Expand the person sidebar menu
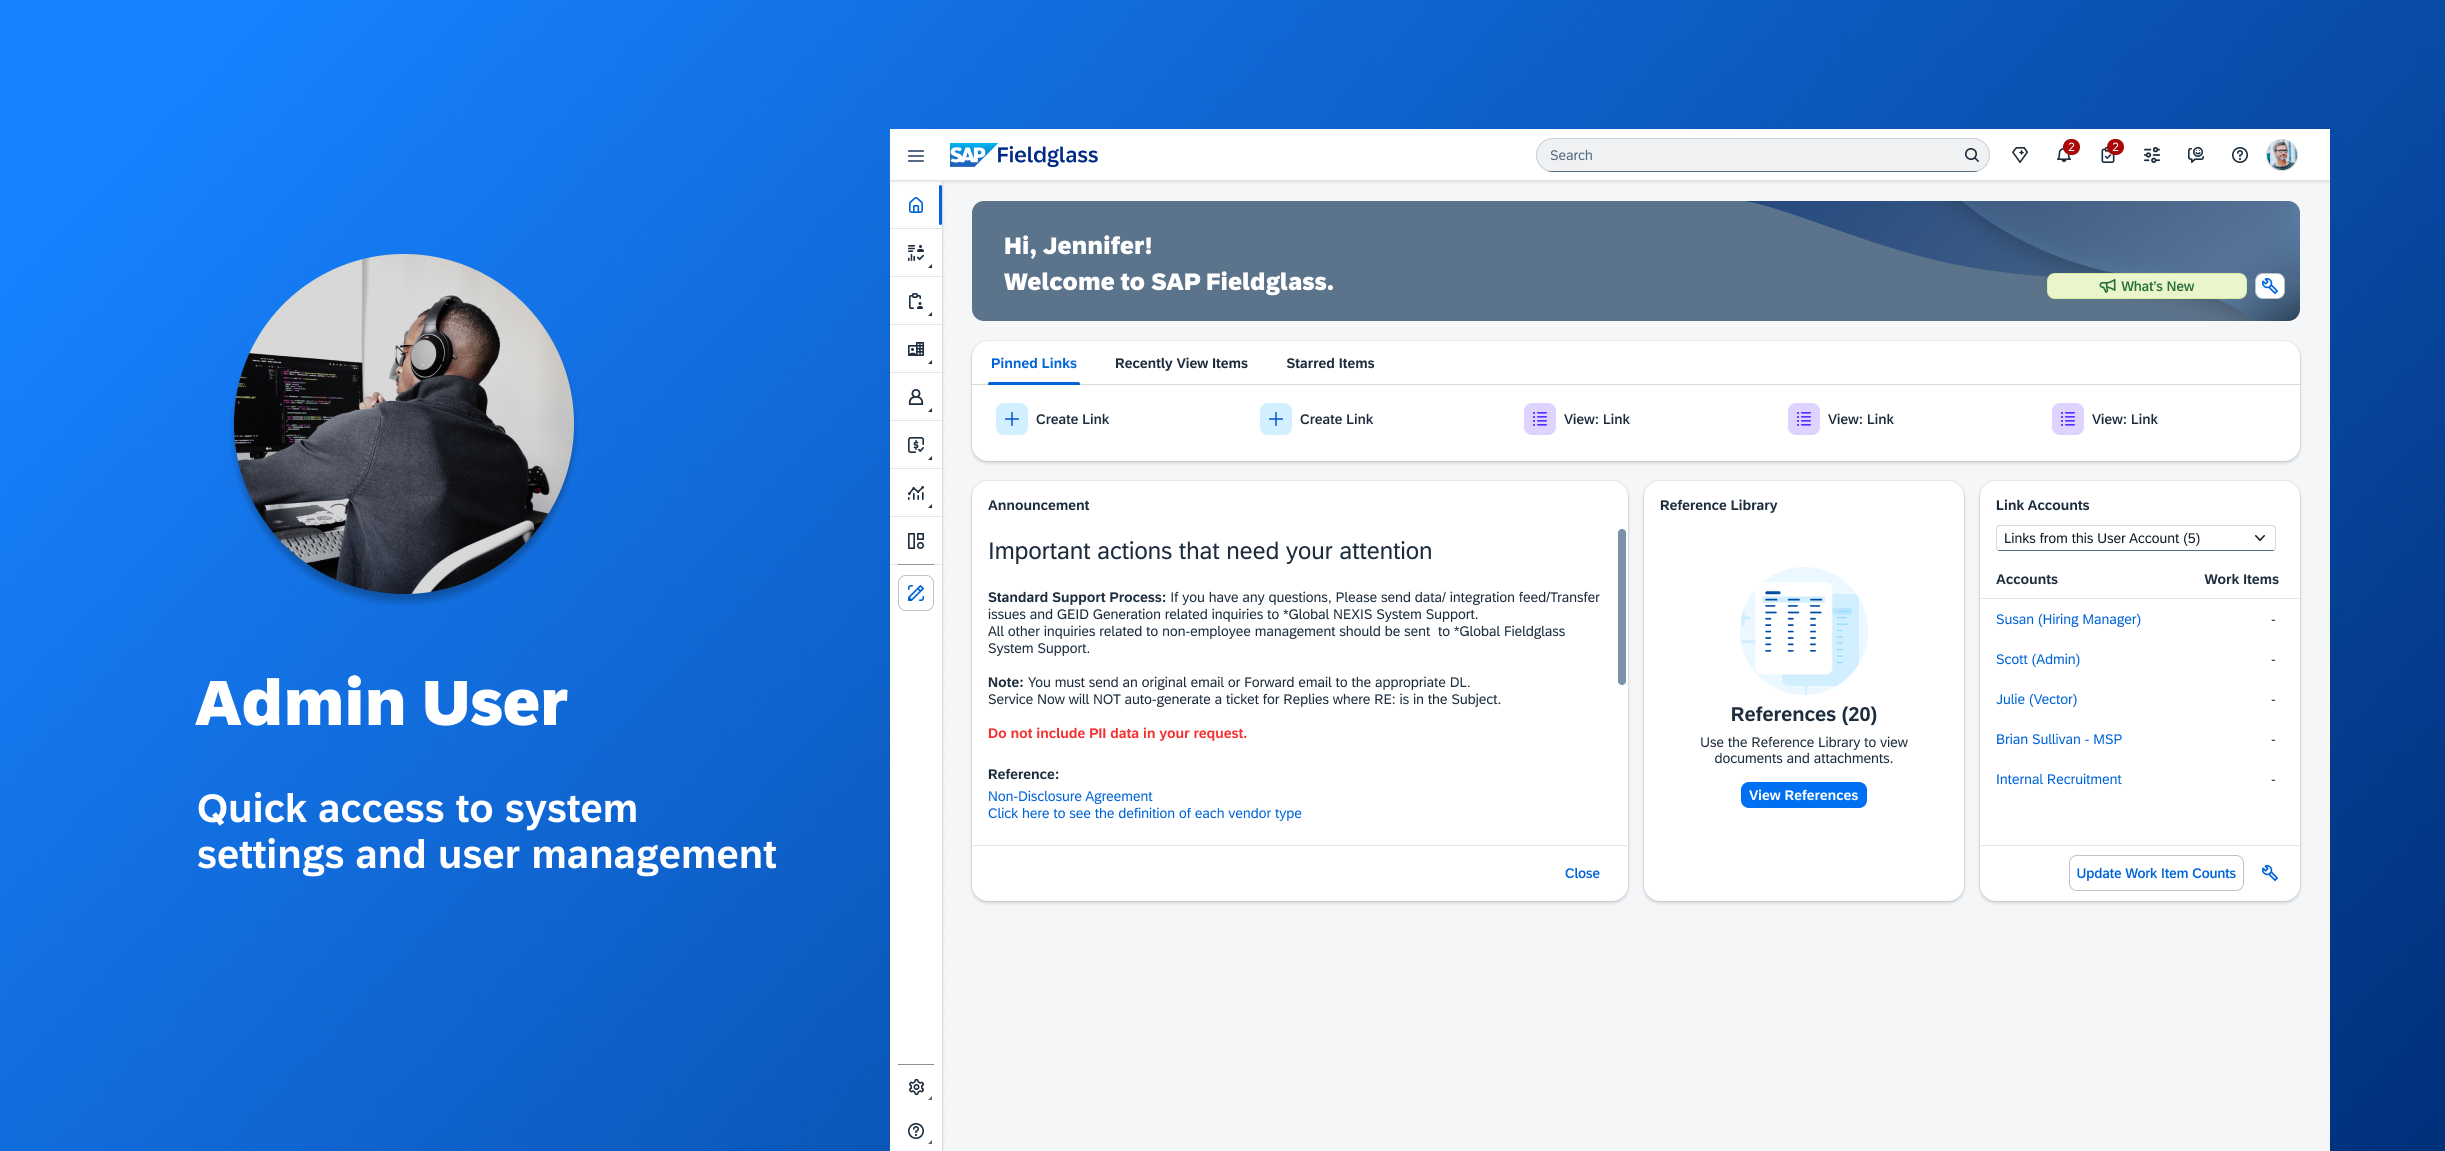 tap(916, 397)
